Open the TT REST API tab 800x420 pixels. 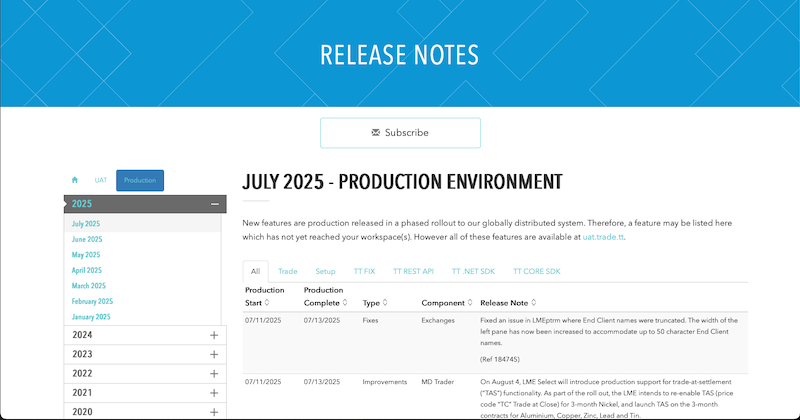[x=413, y=271]
